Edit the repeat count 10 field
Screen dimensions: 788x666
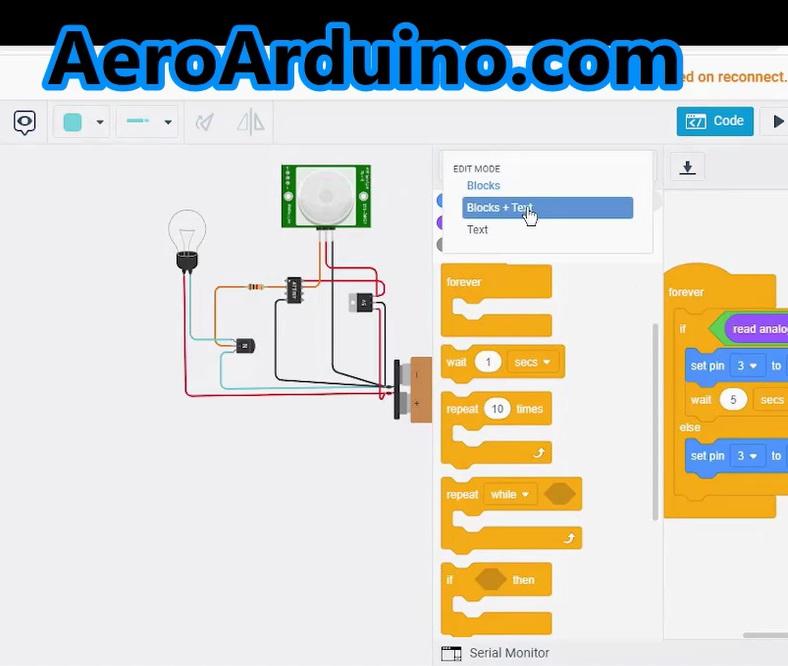point(497,409)
